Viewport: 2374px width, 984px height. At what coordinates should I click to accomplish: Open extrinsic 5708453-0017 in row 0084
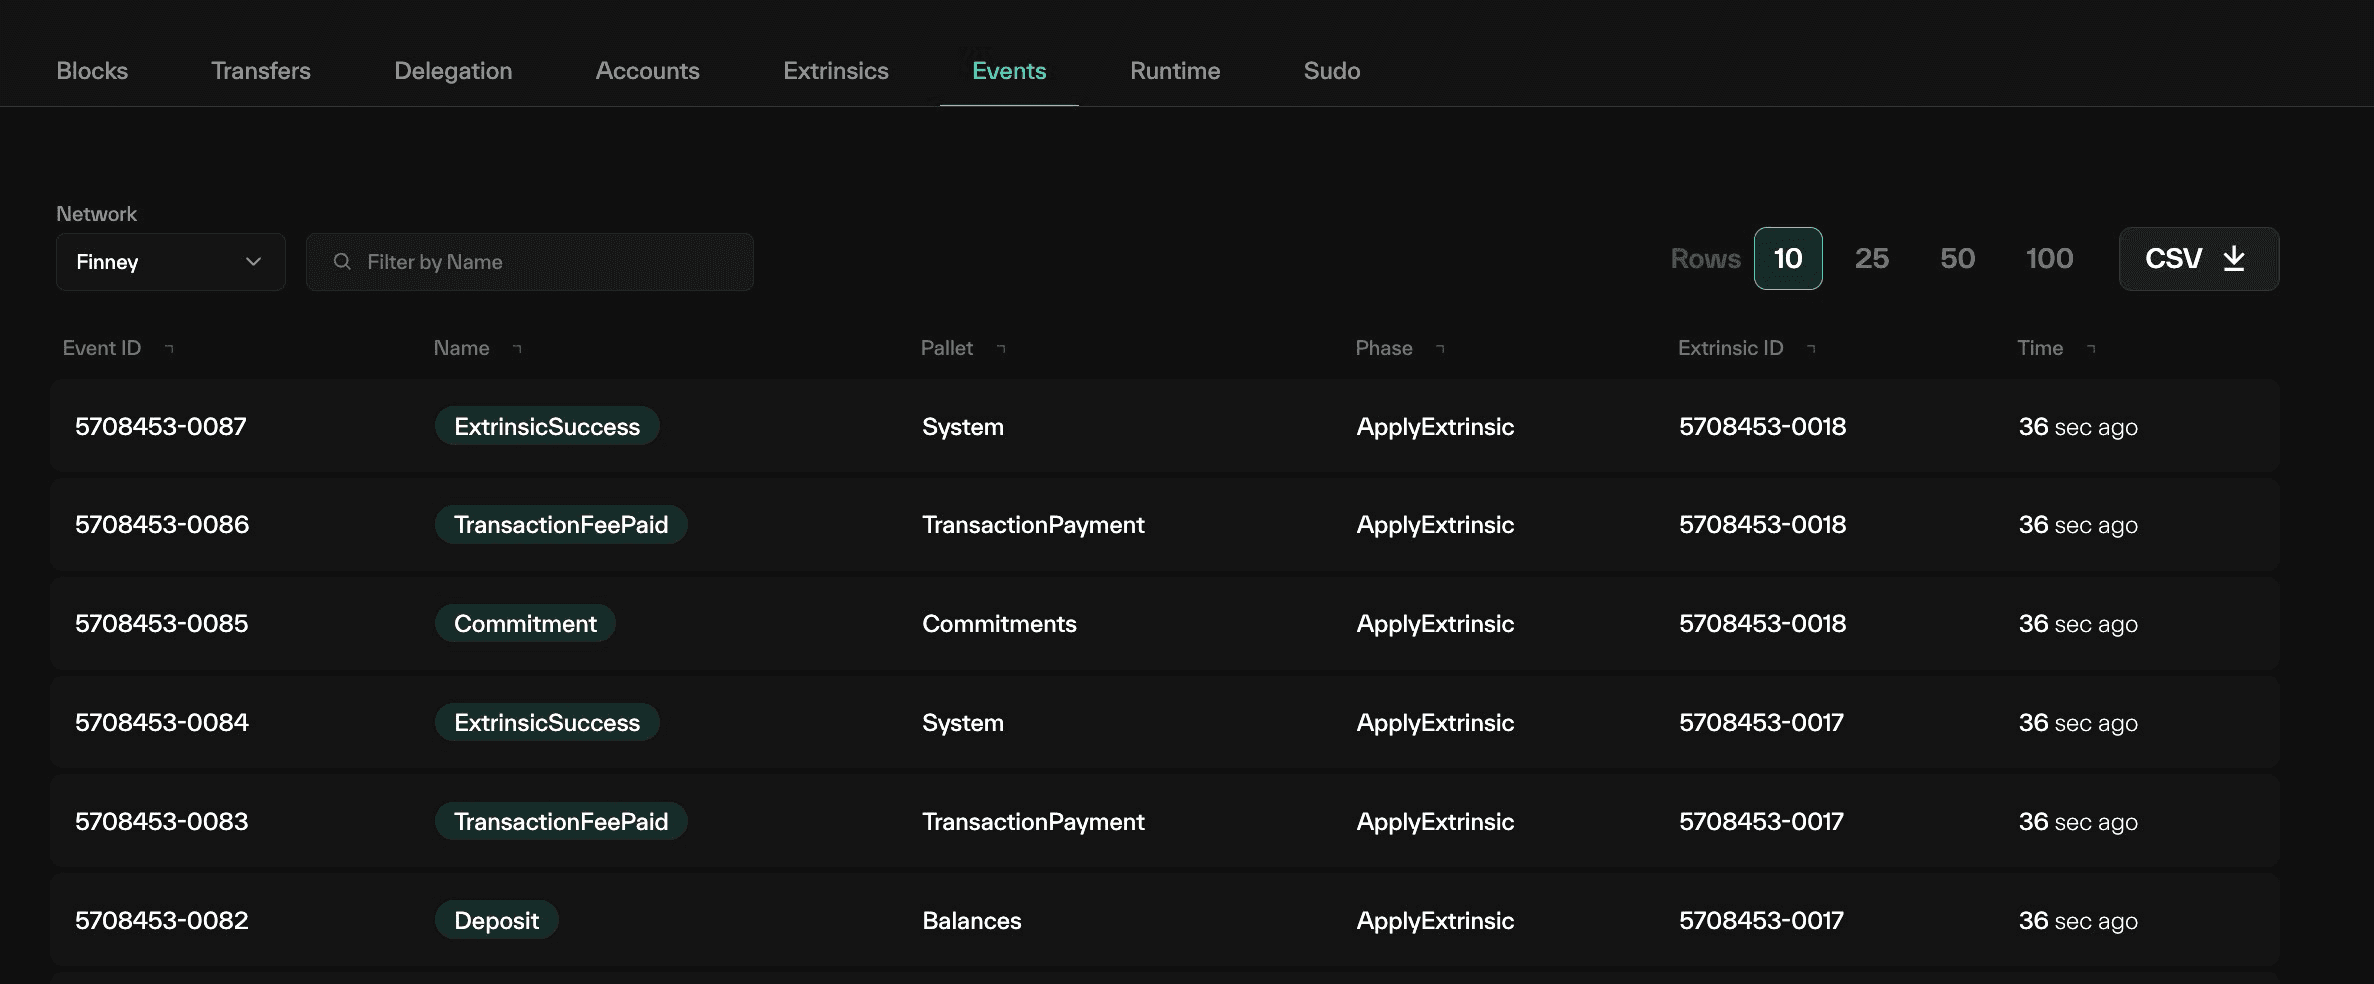(x=1761, y=722)
